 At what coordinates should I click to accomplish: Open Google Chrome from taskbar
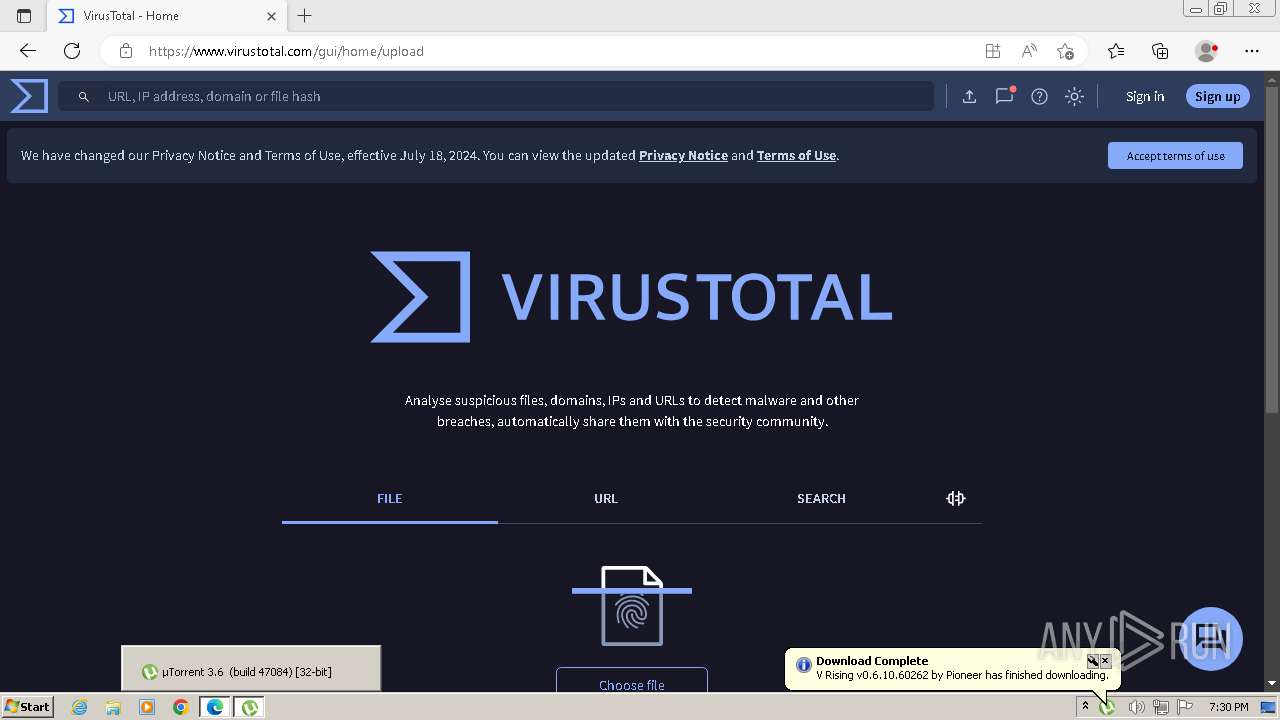coord(180,707)
